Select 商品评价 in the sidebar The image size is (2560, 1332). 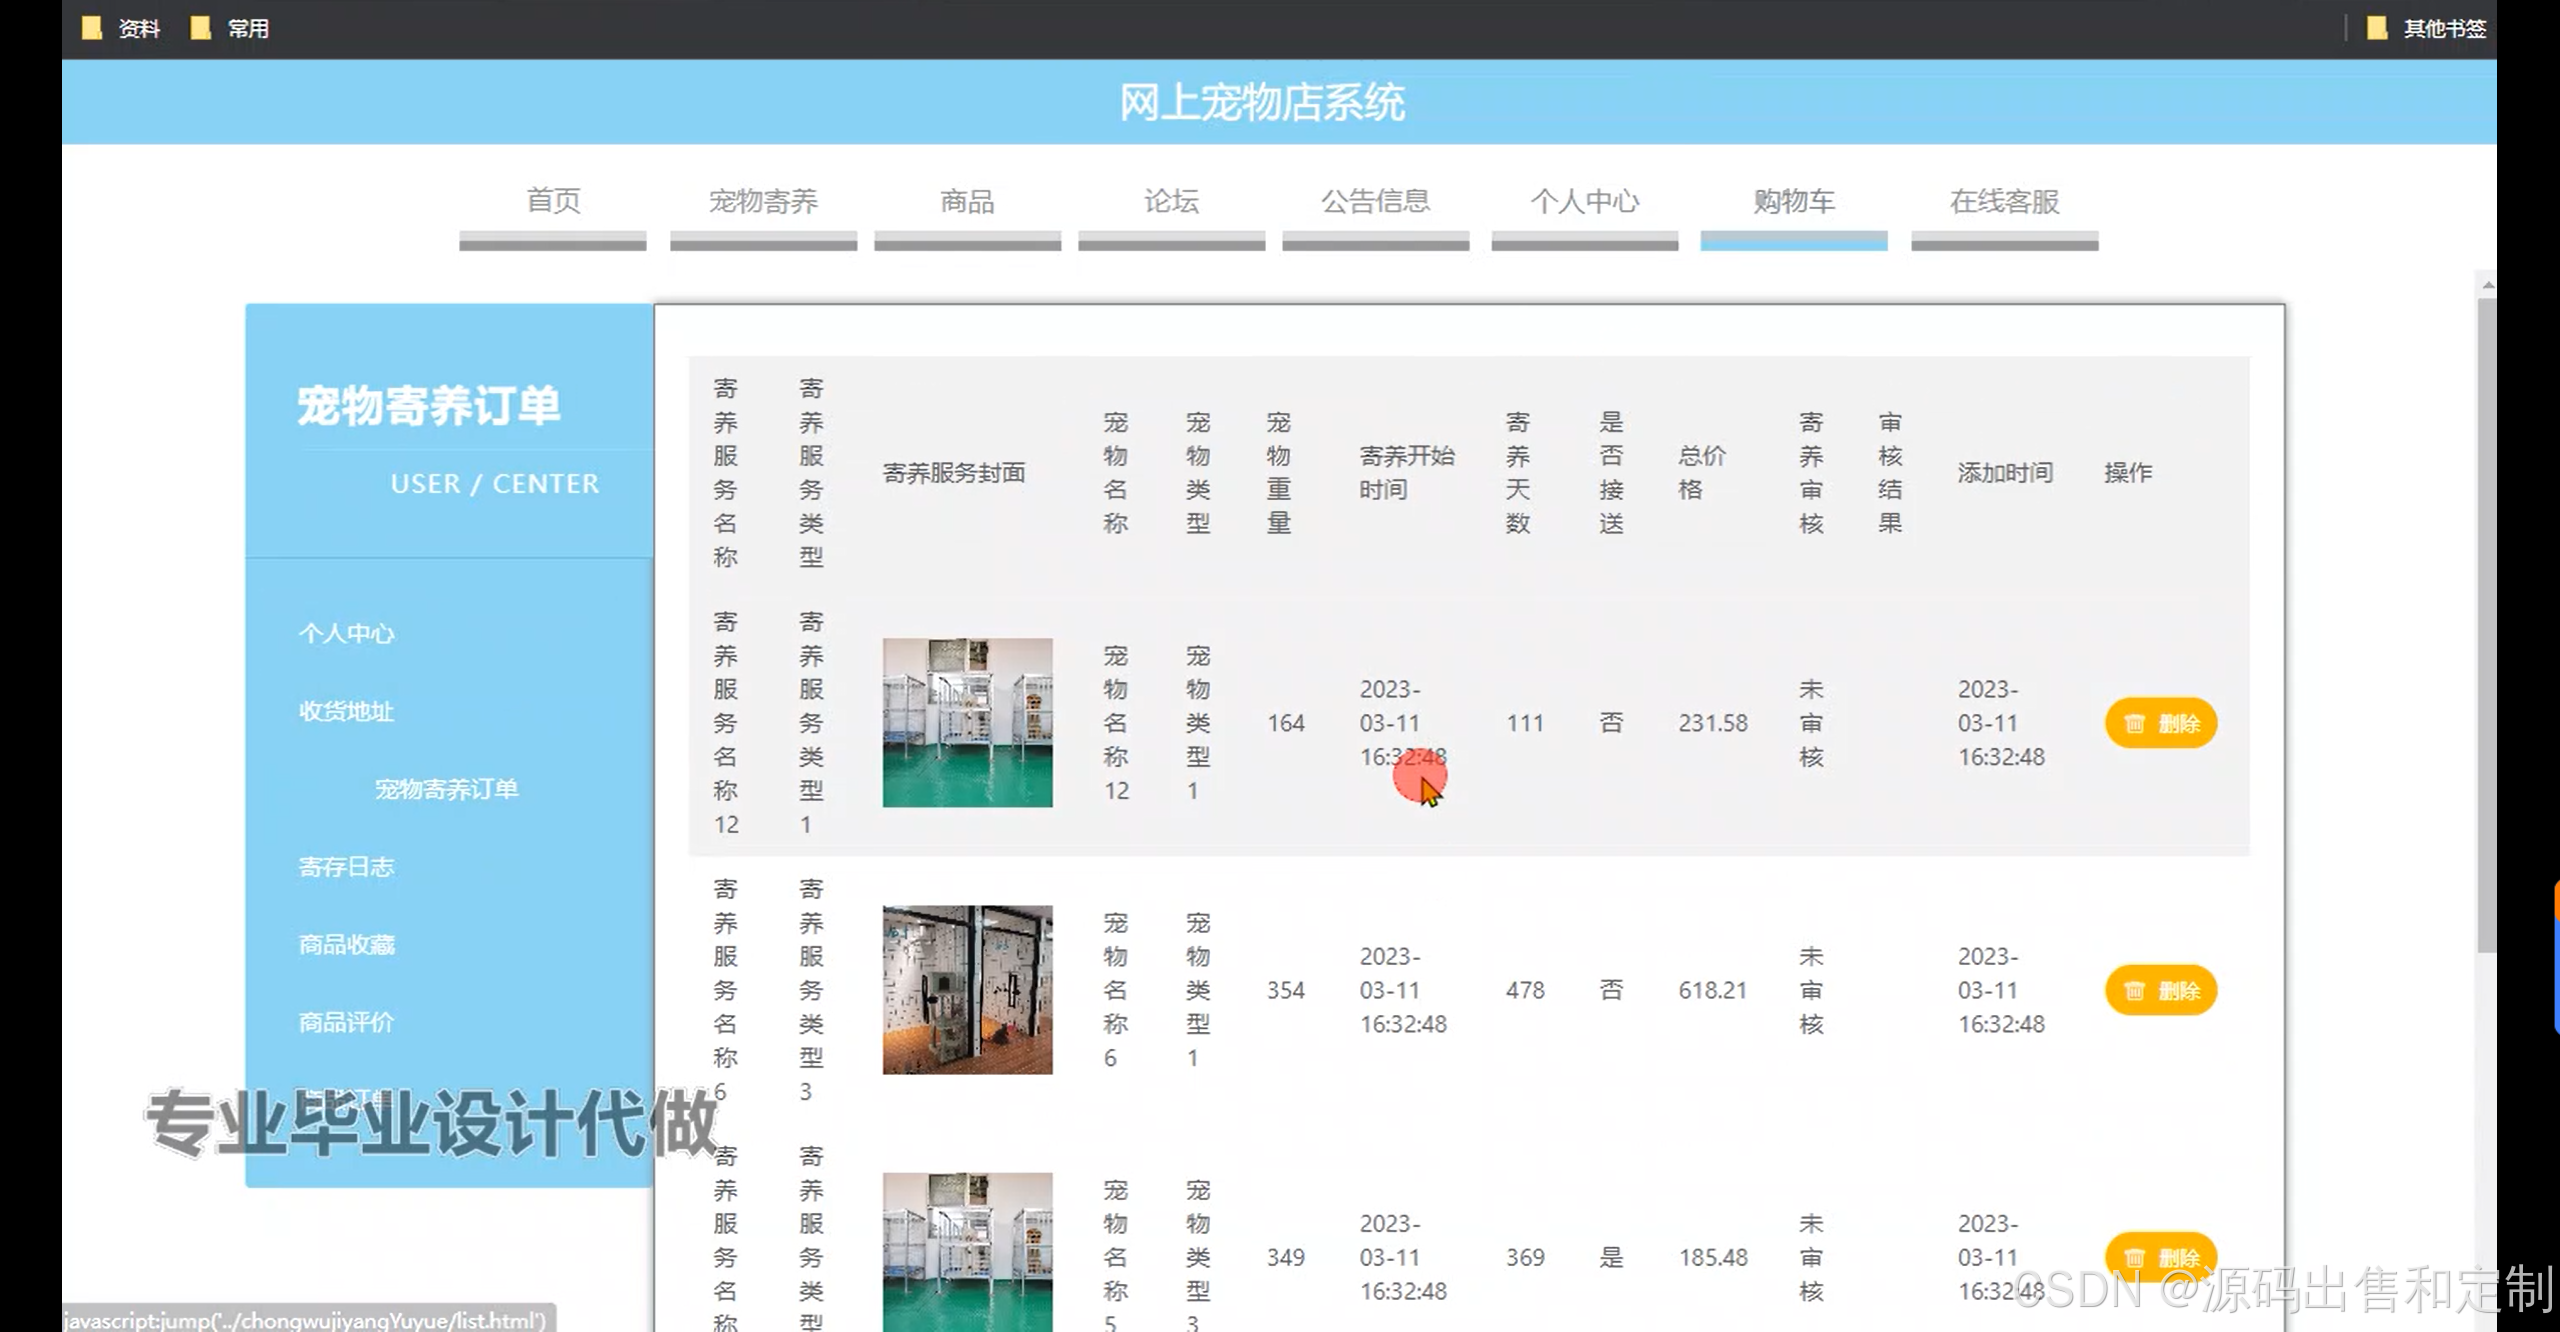tap(346, 1022)
